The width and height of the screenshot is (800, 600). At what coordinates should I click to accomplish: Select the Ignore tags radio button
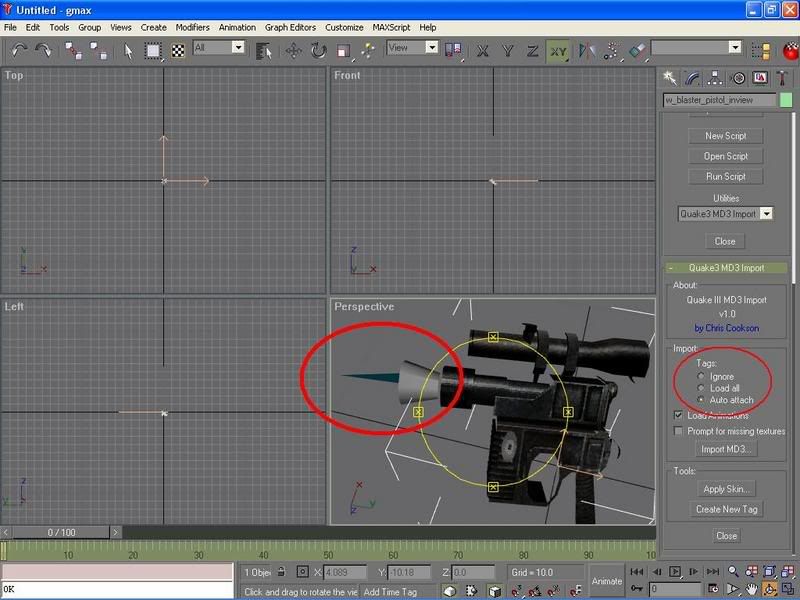(701, 377)
